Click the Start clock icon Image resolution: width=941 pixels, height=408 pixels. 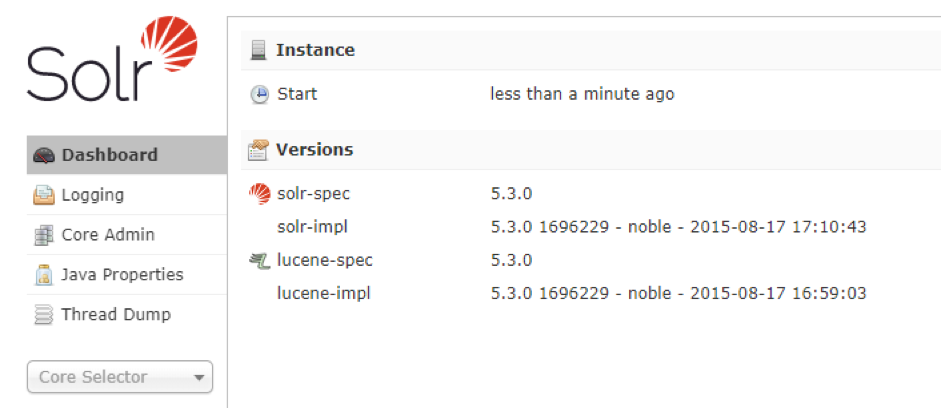coord(259,94)
